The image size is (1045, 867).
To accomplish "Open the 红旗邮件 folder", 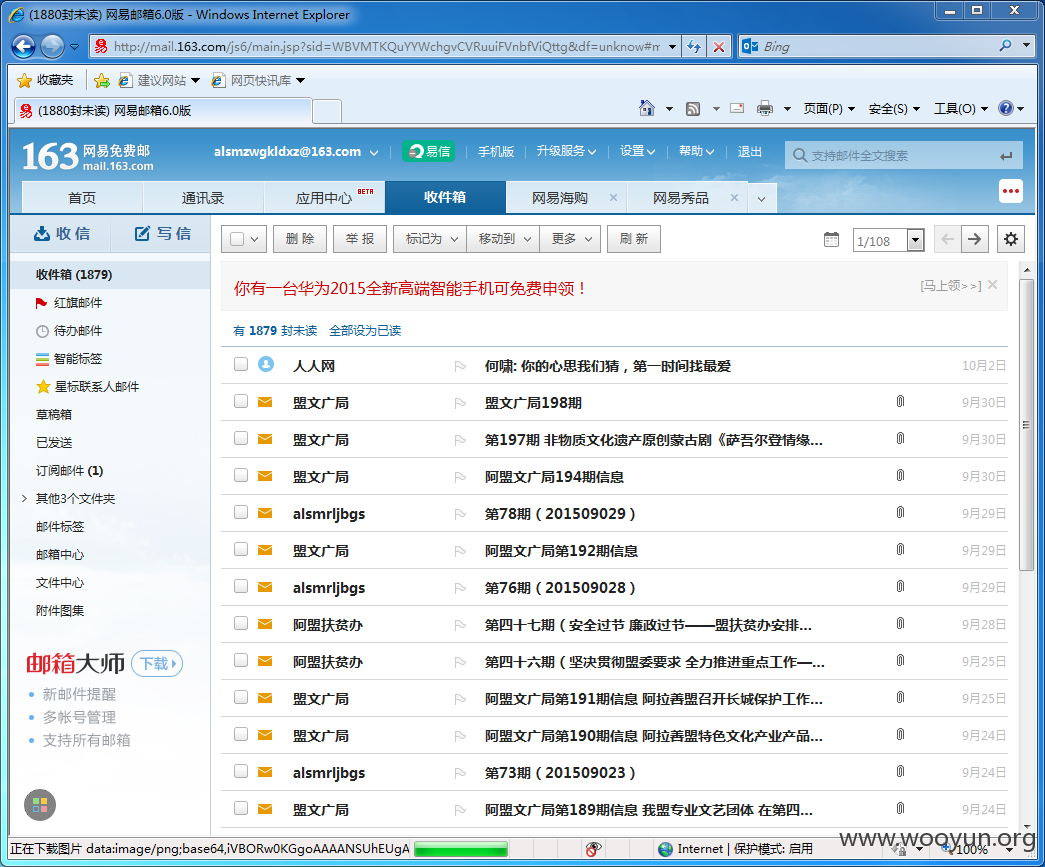I will pyautogui.click(x=78, y=303).
